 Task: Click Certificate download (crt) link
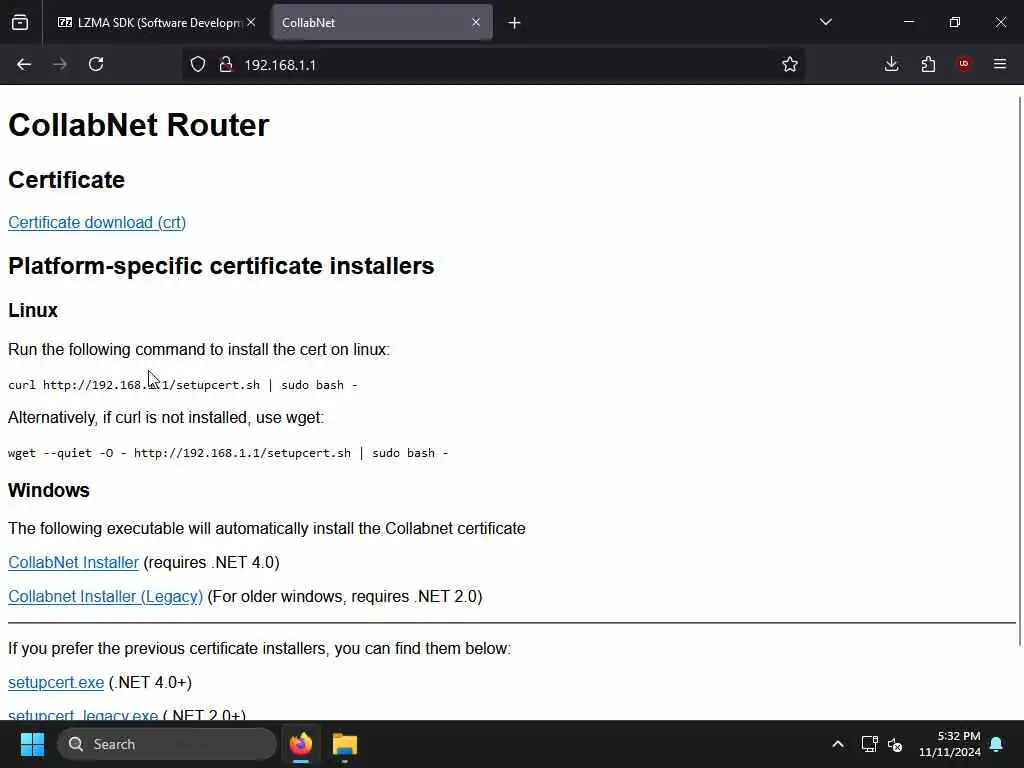97,223
